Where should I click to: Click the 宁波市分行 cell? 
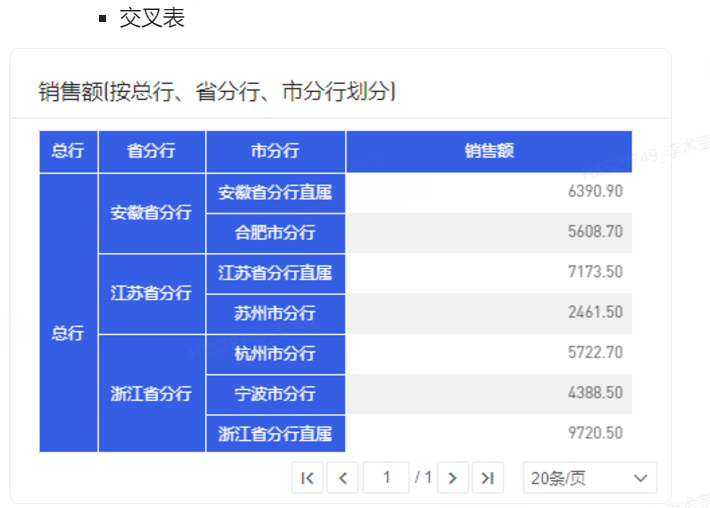275,393
